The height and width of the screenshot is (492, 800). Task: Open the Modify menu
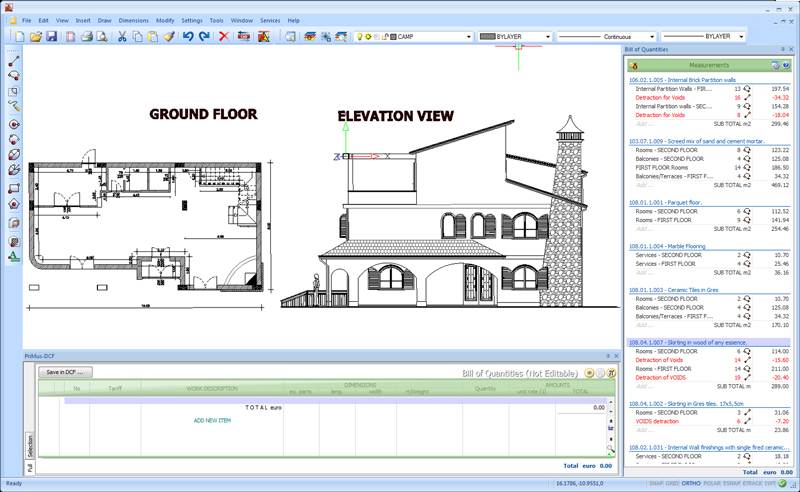click(165, 20)
